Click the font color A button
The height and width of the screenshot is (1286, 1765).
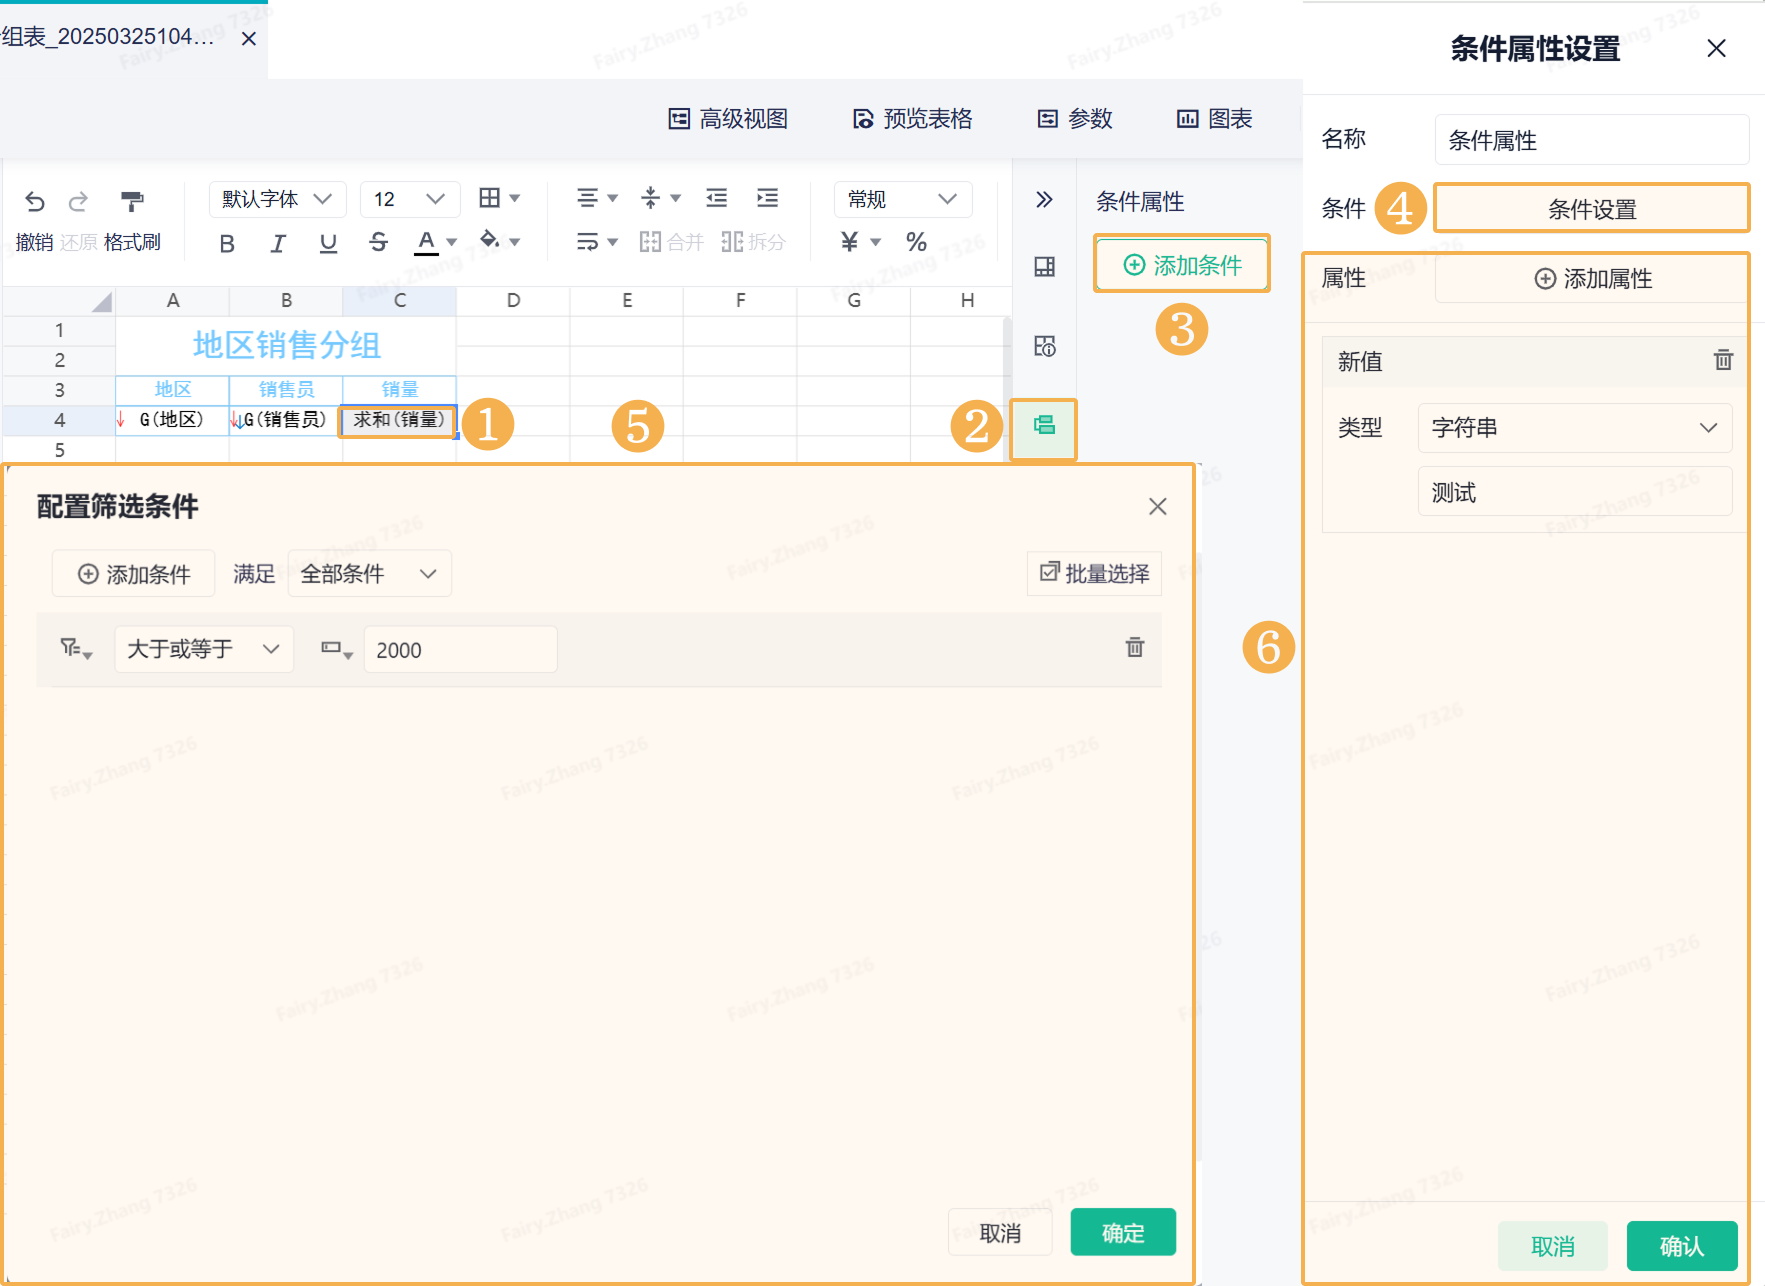(427, 242)
